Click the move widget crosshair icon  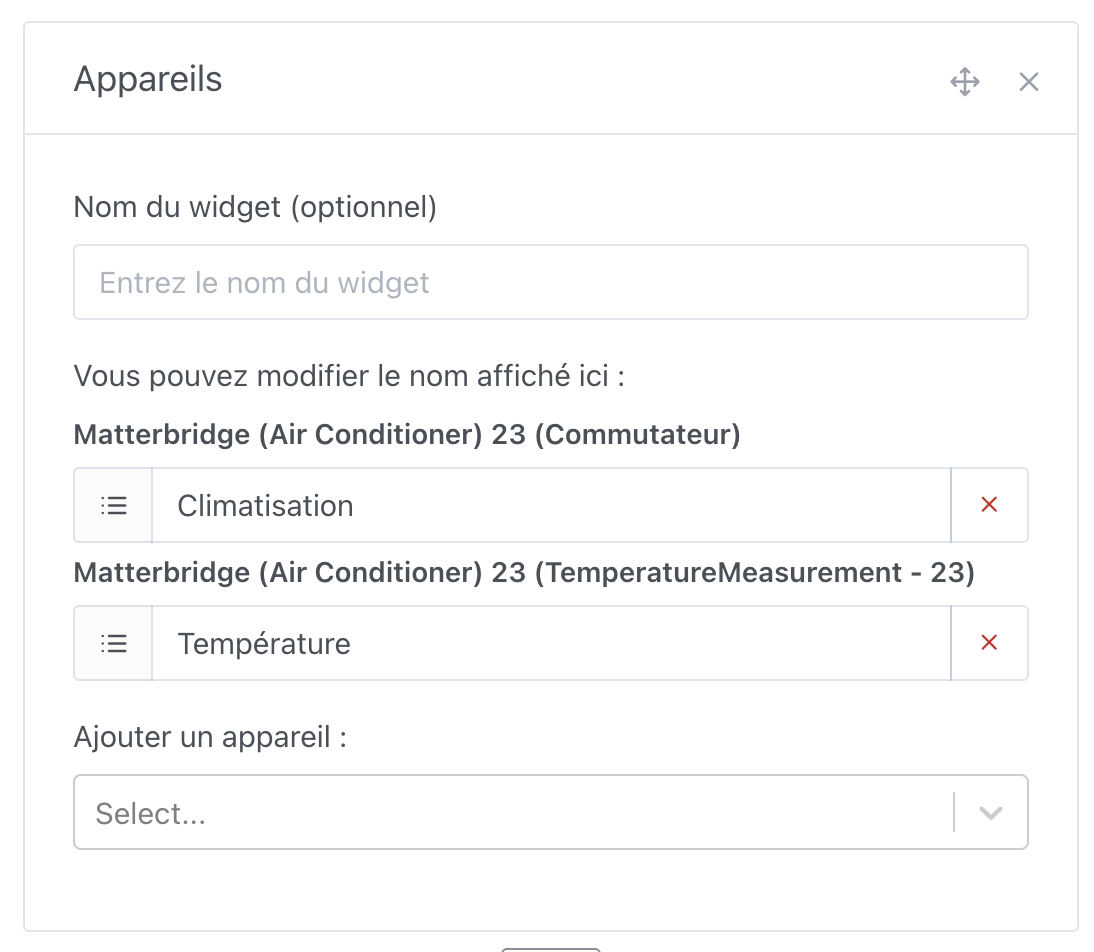[x=964, y=82]
